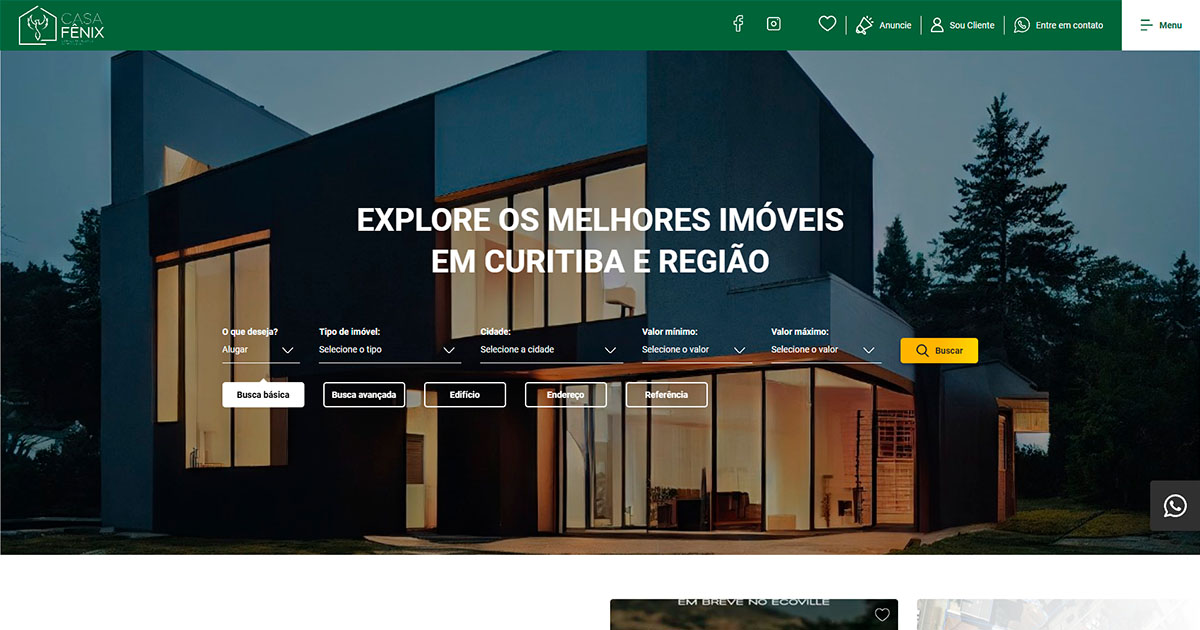This screenshot has width=1200, height=630.
Task: Switch to Busca avançada tab
Action: (364, 395)
